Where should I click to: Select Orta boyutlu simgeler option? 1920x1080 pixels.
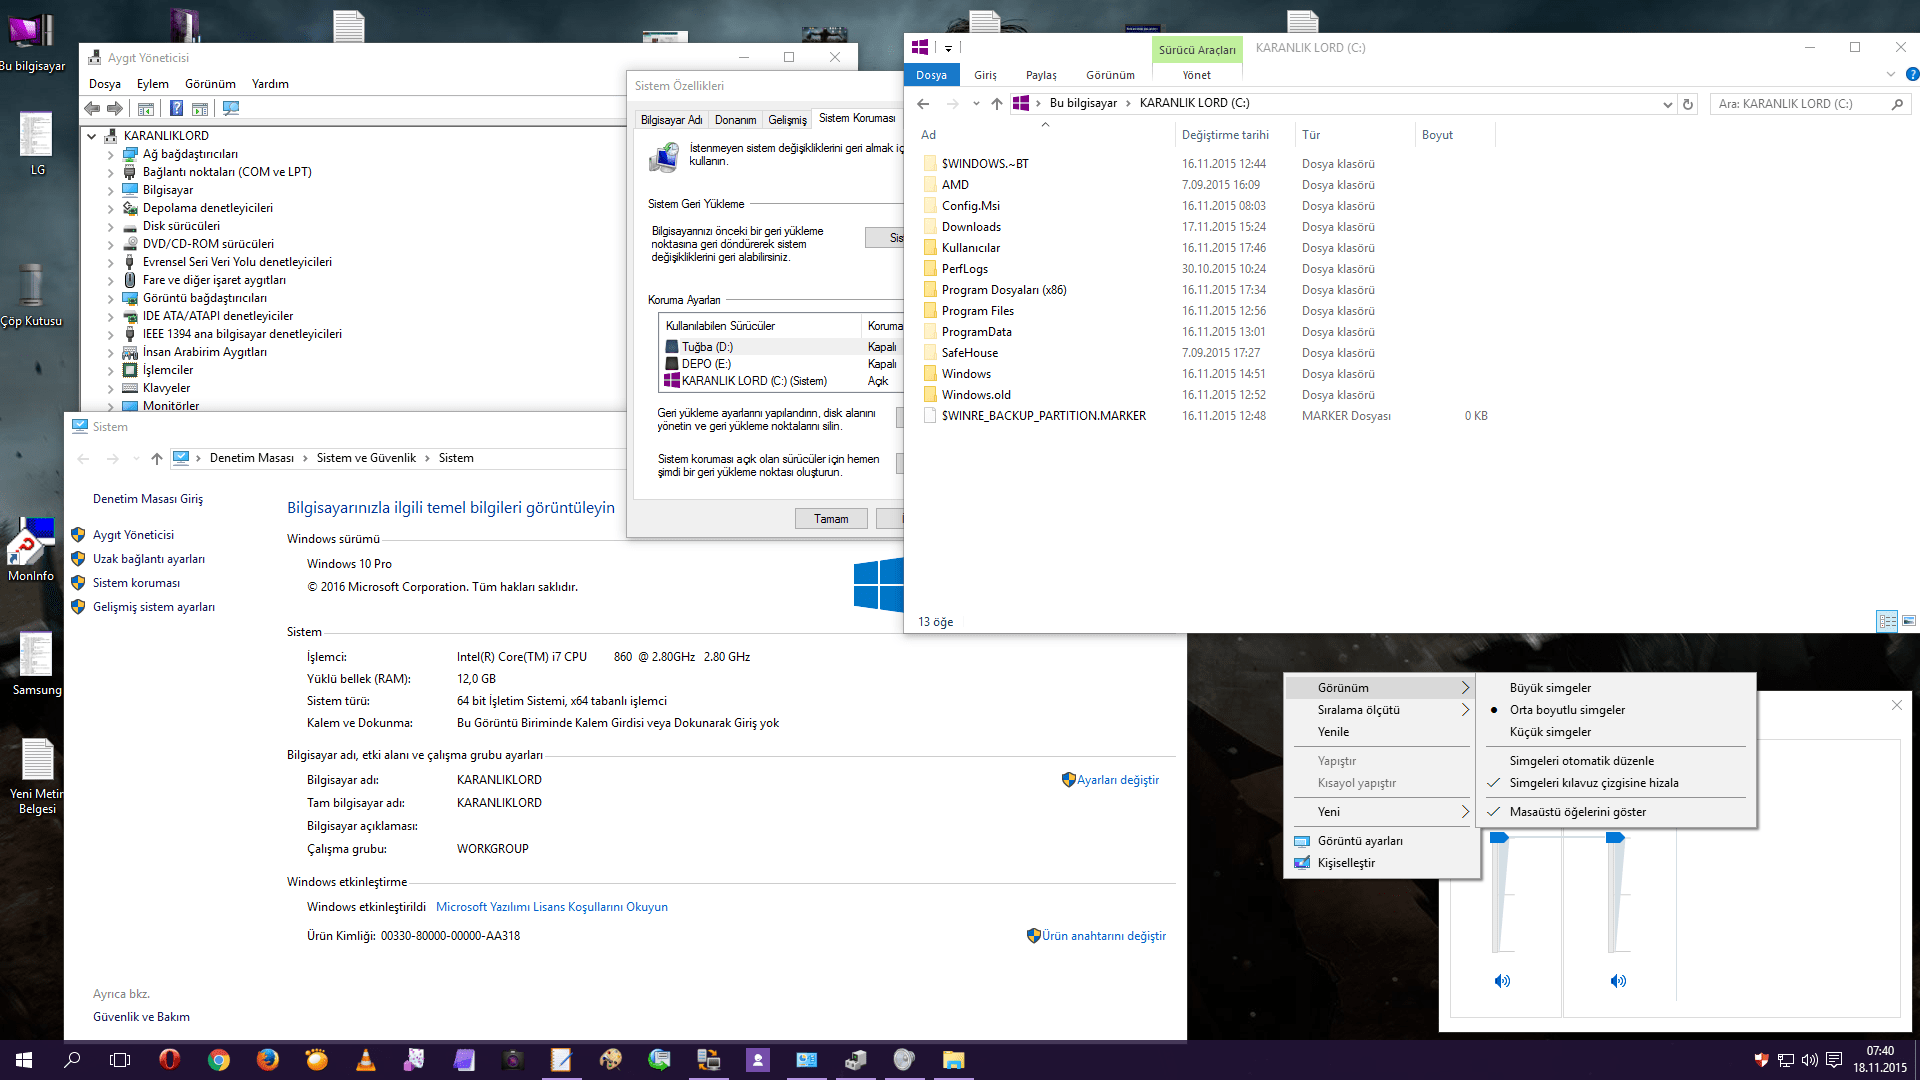1567,710
